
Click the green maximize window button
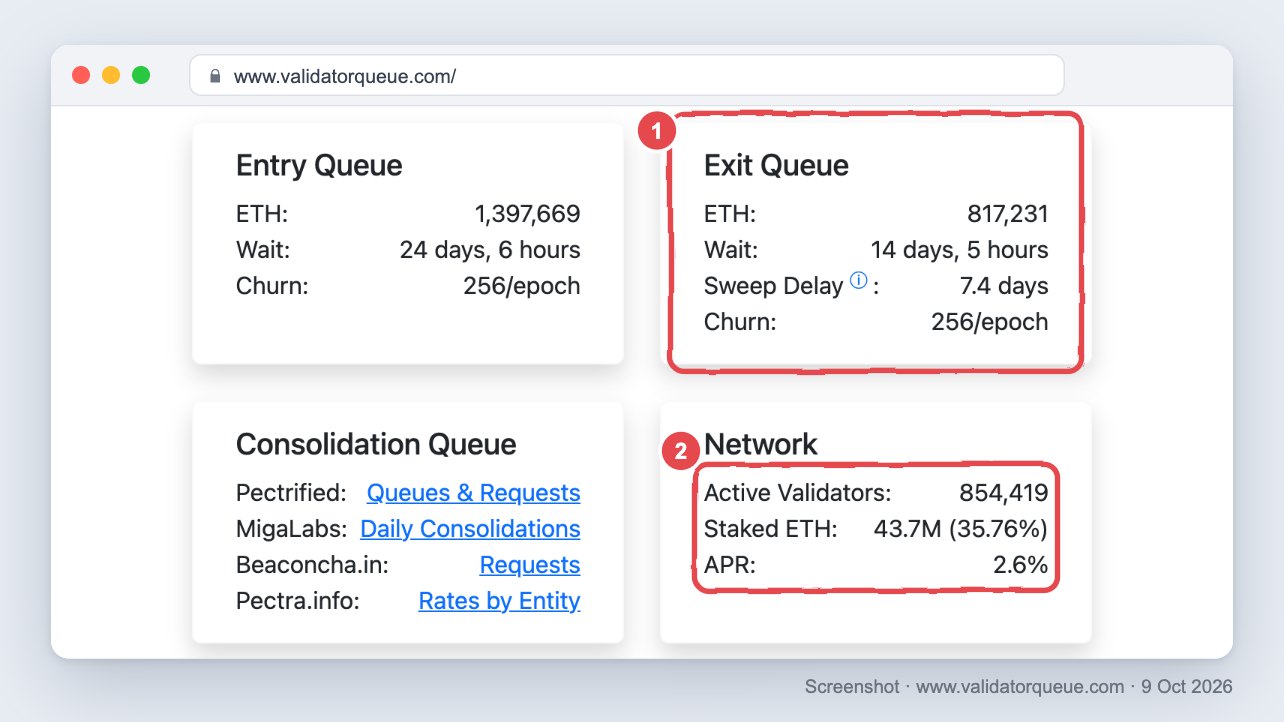(x=141, y=75)
